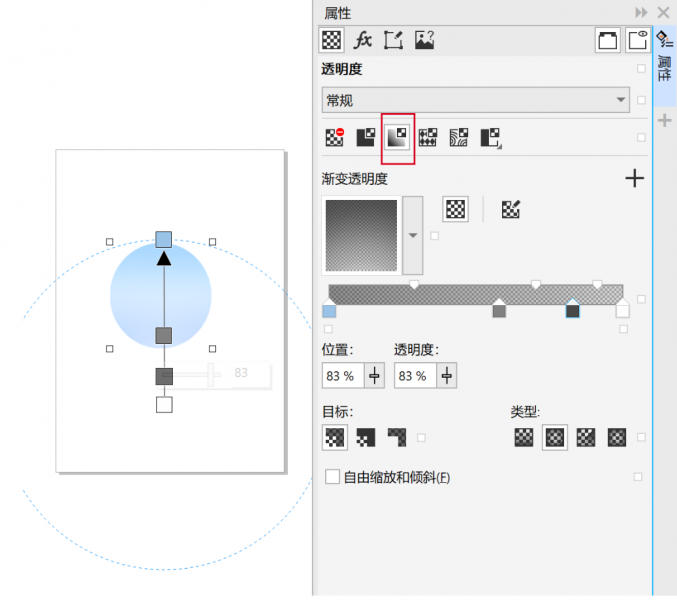Enable the 自由缩放和倾斜(F) checkbox
677x600 pixels.
pos(332,477)
